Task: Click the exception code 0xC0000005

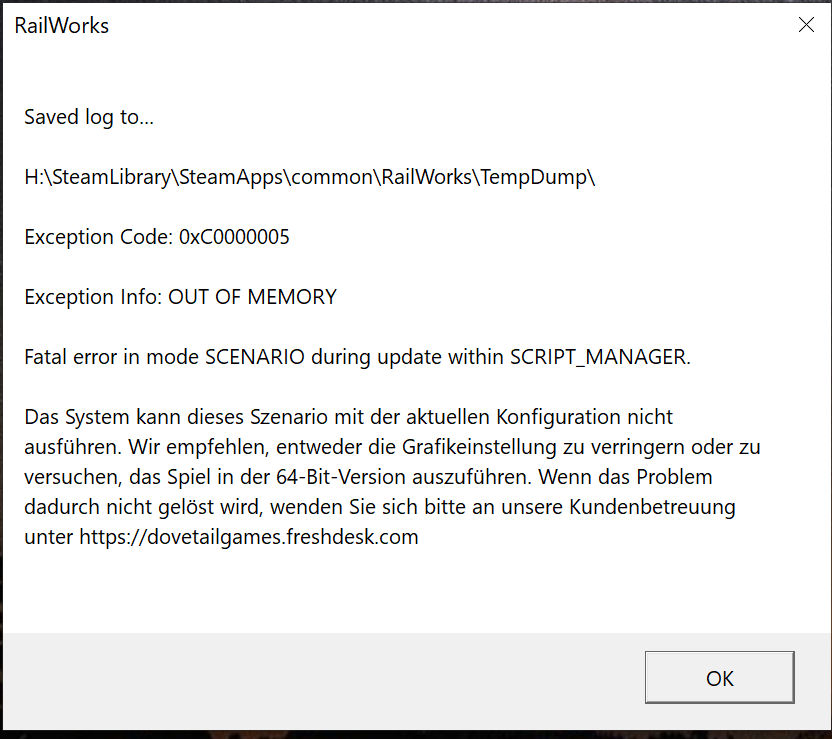Action: pyautogui.click(x=234, y=237)
